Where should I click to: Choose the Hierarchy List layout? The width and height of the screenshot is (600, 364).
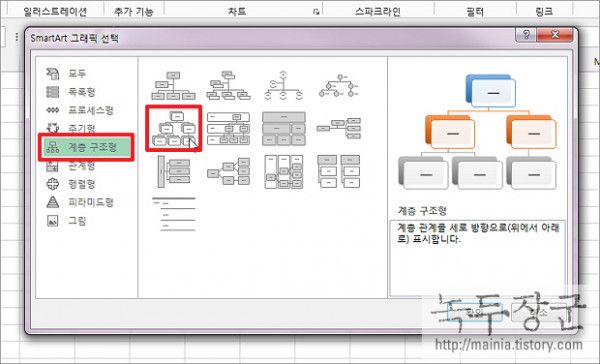point(339,171)
